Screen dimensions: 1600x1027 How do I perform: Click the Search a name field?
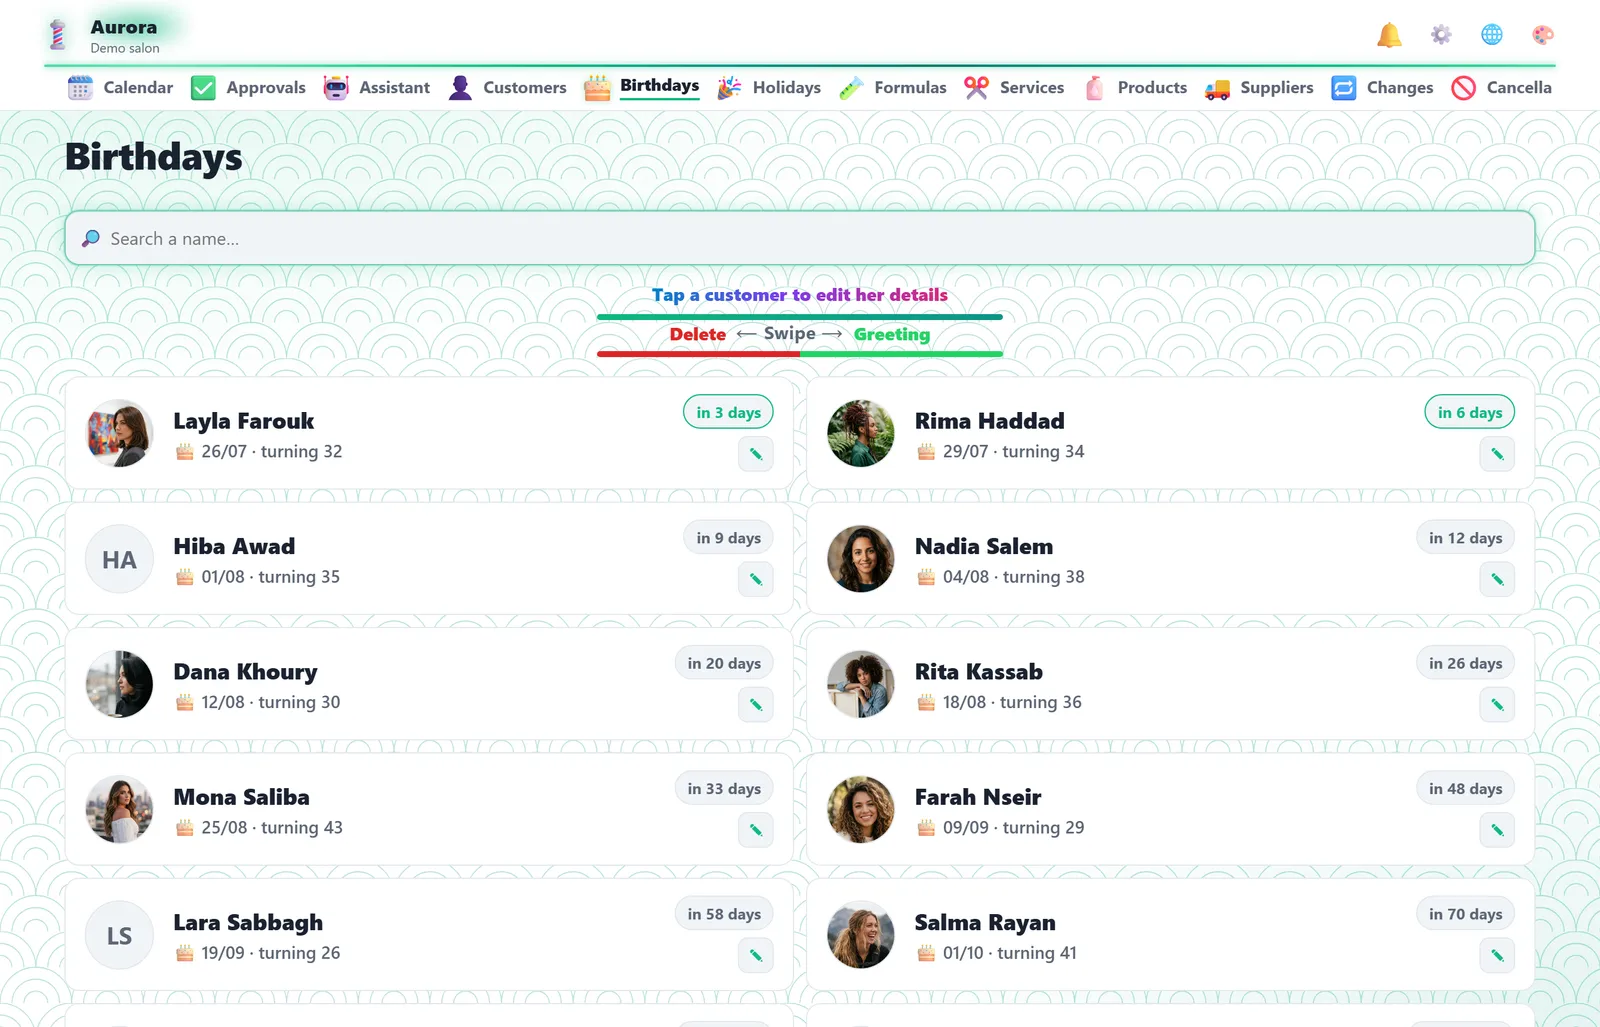pos(800,238)
